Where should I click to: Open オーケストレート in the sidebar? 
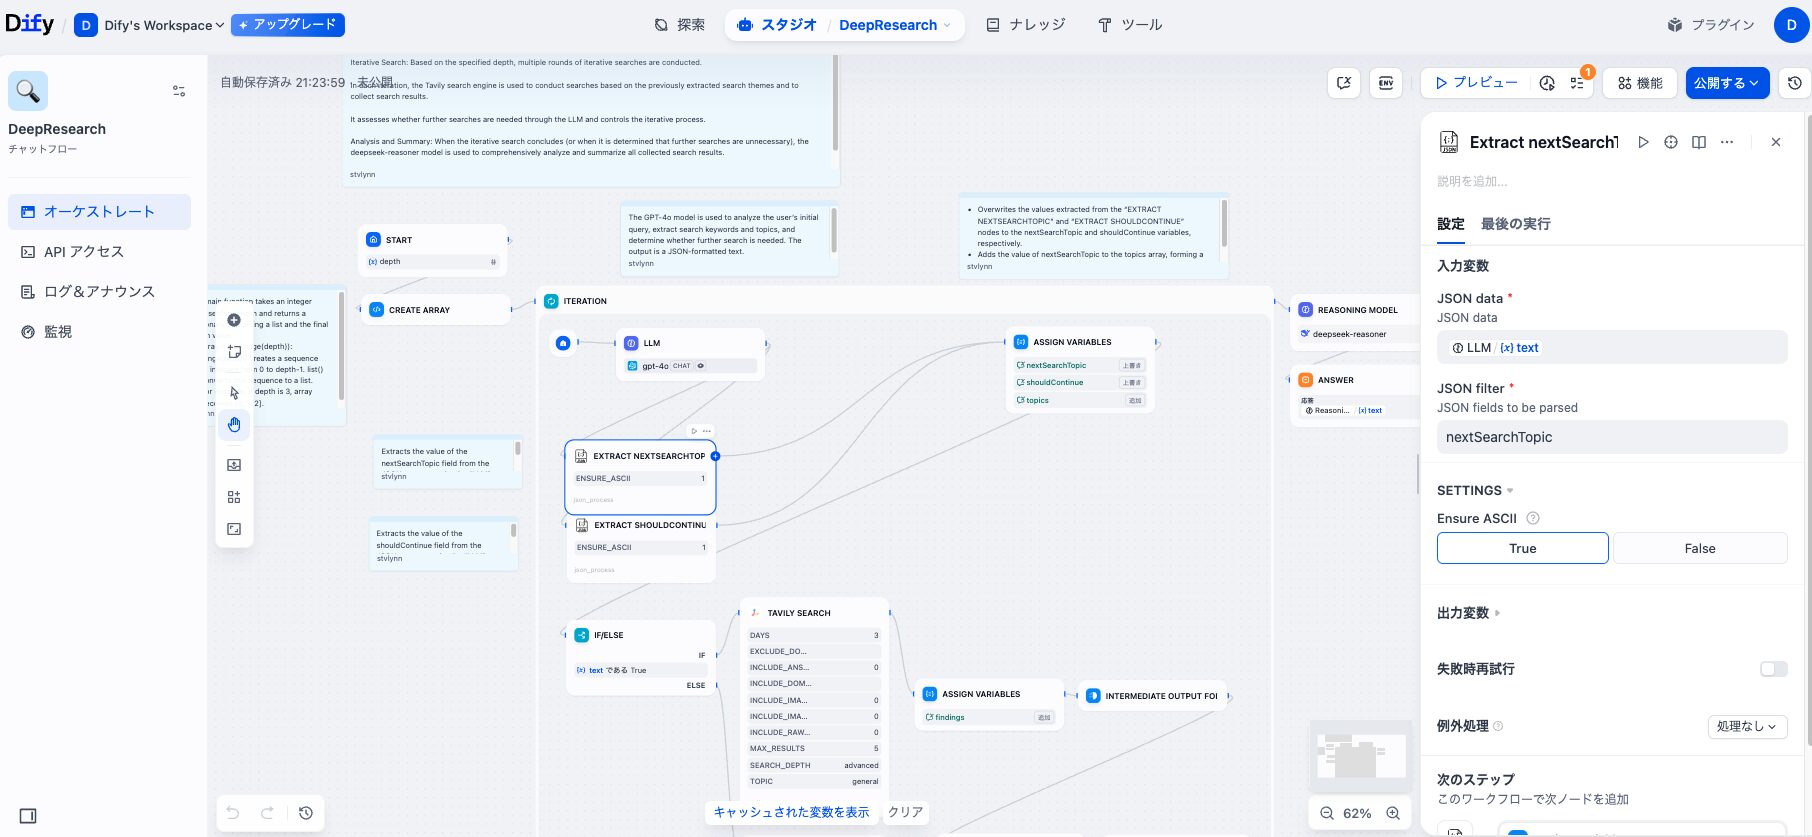coord(99,212)
